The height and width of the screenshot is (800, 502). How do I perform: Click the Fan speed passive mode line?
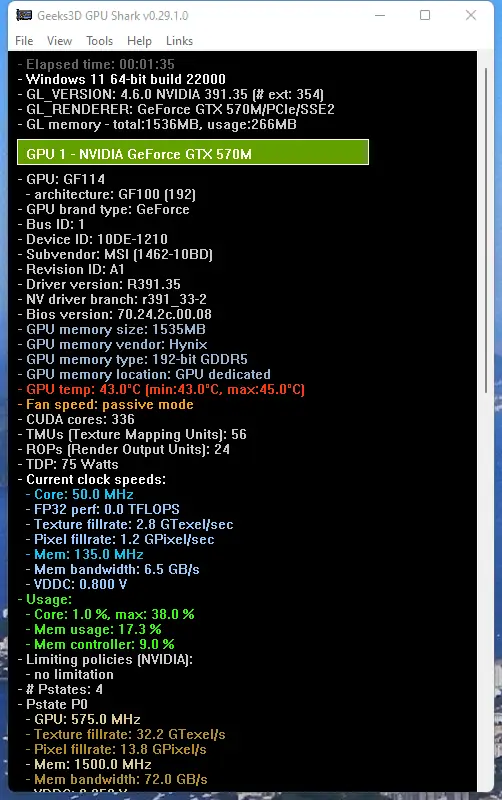(106, 405)
